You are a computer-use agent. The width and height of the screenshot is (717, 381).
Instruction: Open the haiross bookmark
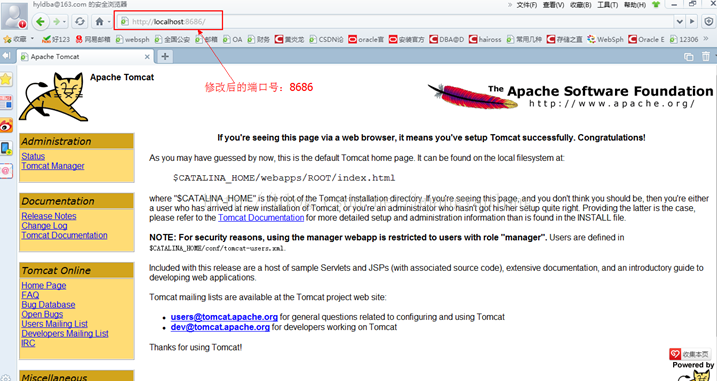485,39
